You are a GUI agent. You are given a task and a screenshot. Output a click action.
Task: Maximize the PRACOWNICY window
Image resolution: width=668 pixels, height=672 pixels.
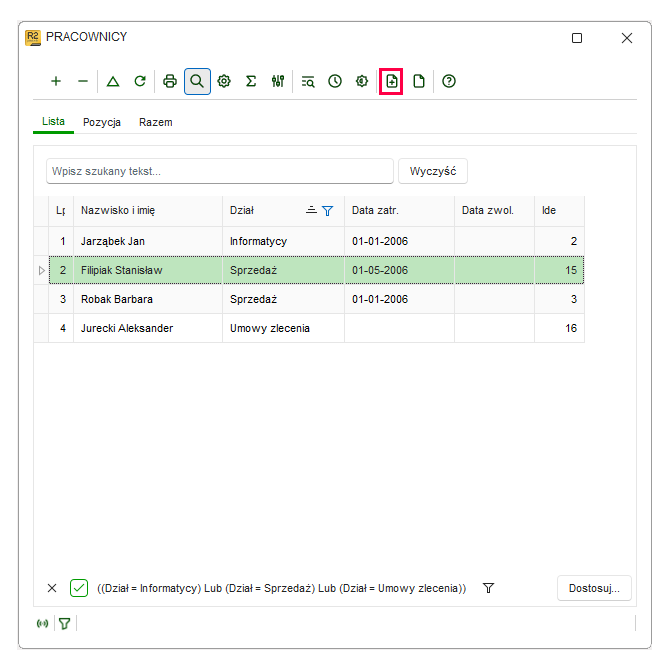click(577, 38)
